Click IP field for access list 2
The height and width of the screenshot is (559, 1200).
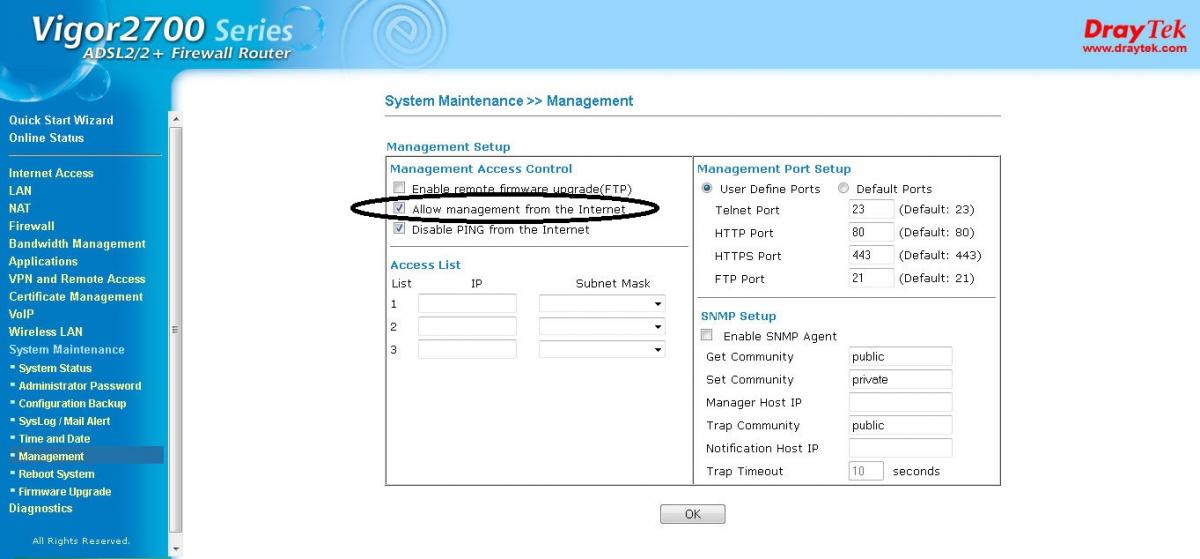[x=467, y=326]
